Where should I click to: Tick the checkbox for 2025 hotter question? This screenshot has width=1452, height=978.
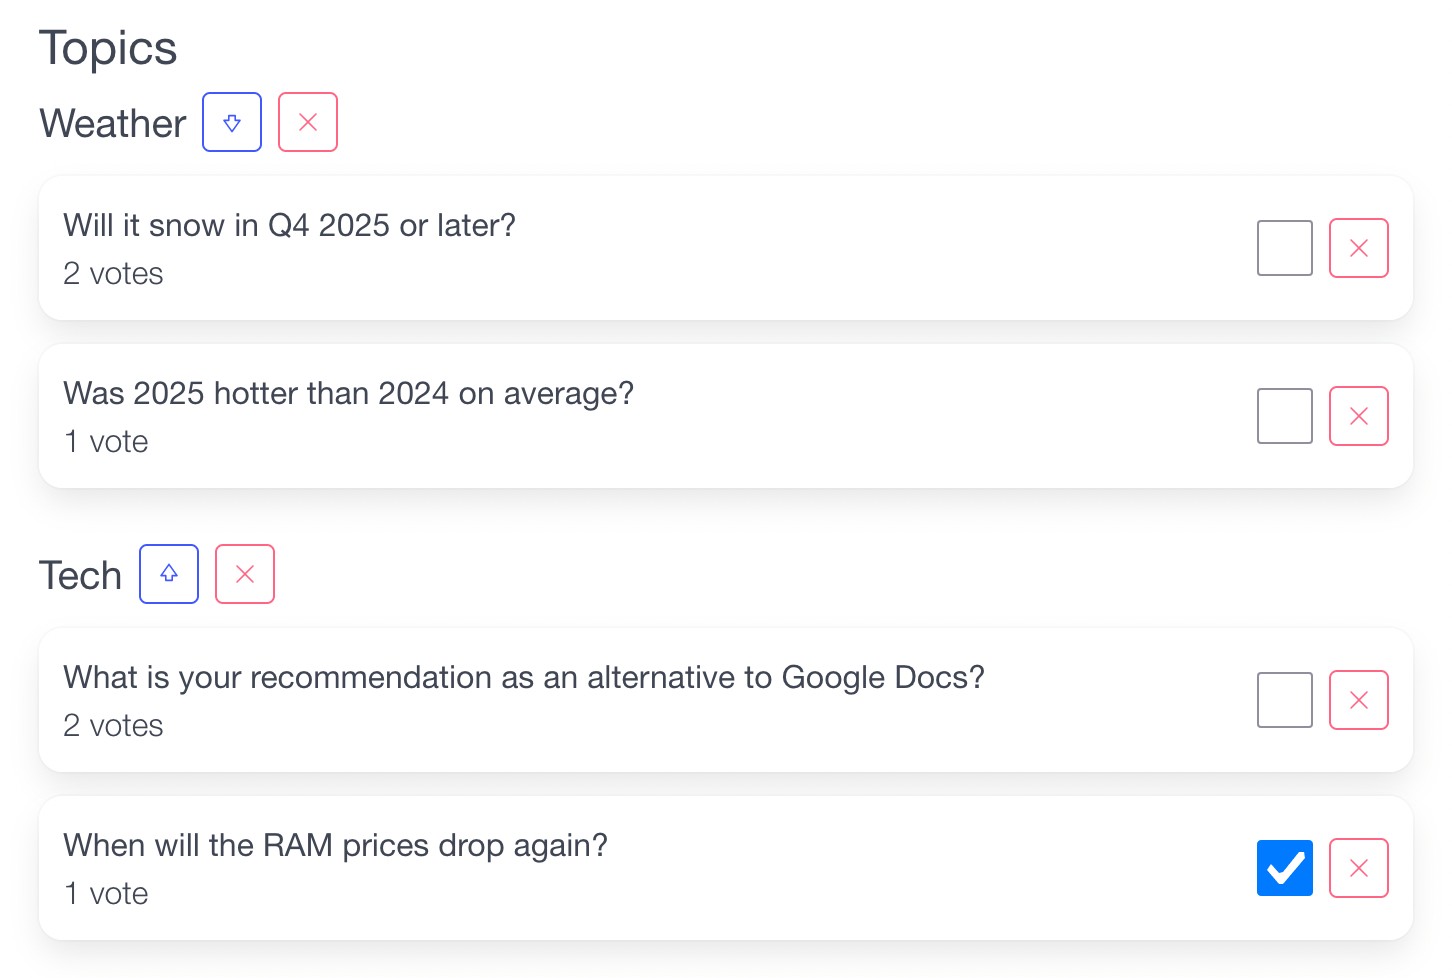pos(1284,416)
